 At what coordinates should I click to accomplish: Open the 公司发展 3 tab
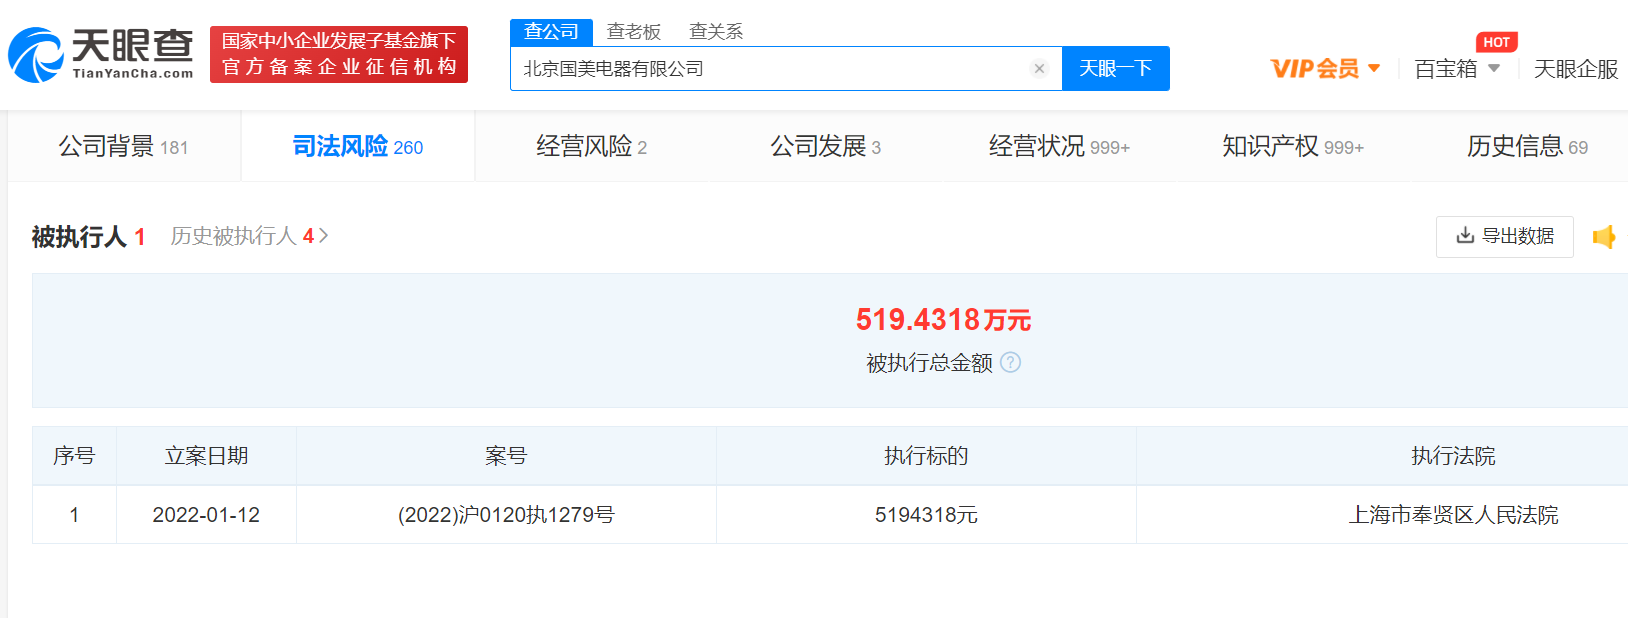point(826,146)
